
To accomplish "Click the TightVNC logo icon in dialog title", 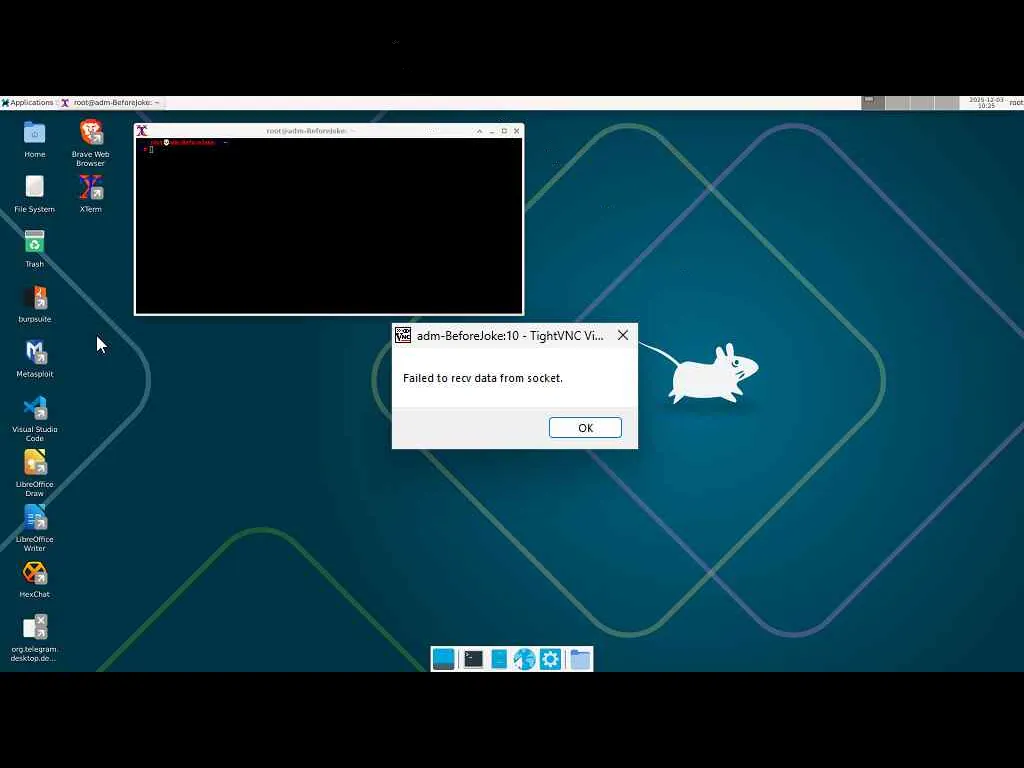I will 403,335.
